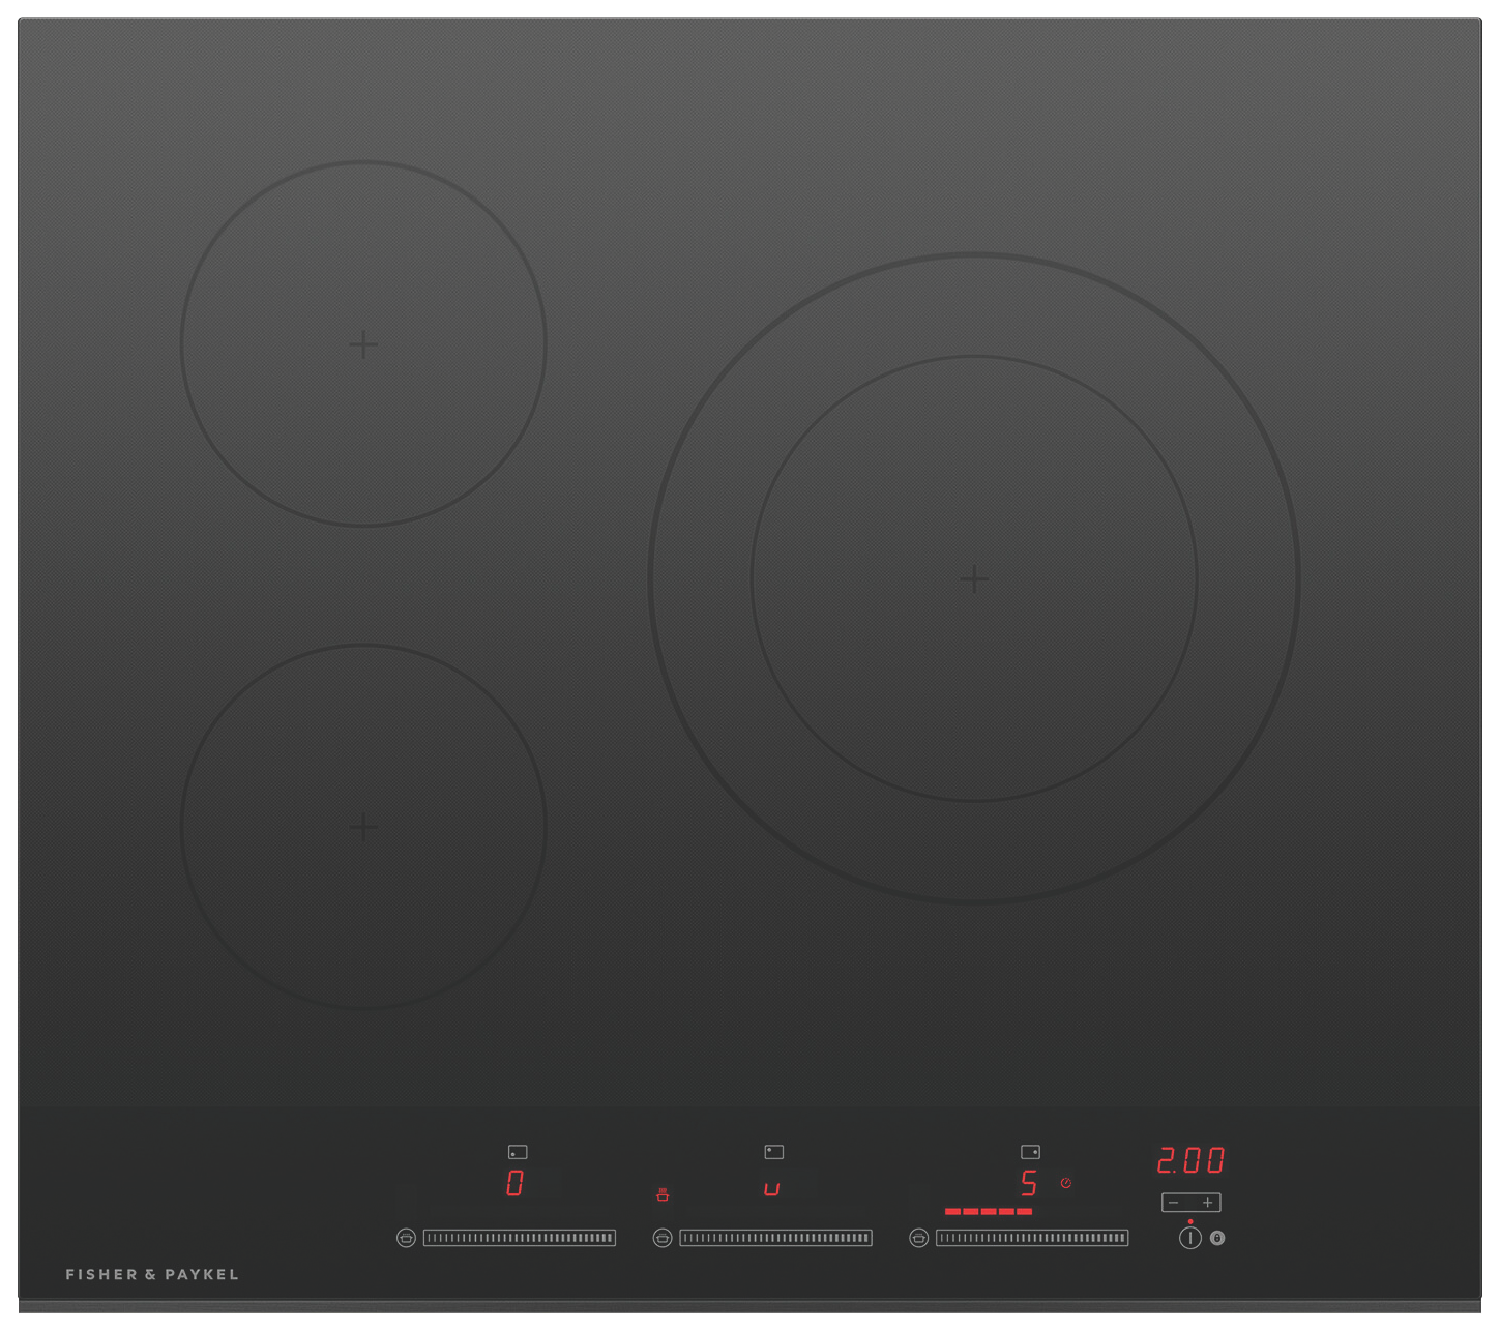Tap the power on/off button

[x=1190, y=1238]
